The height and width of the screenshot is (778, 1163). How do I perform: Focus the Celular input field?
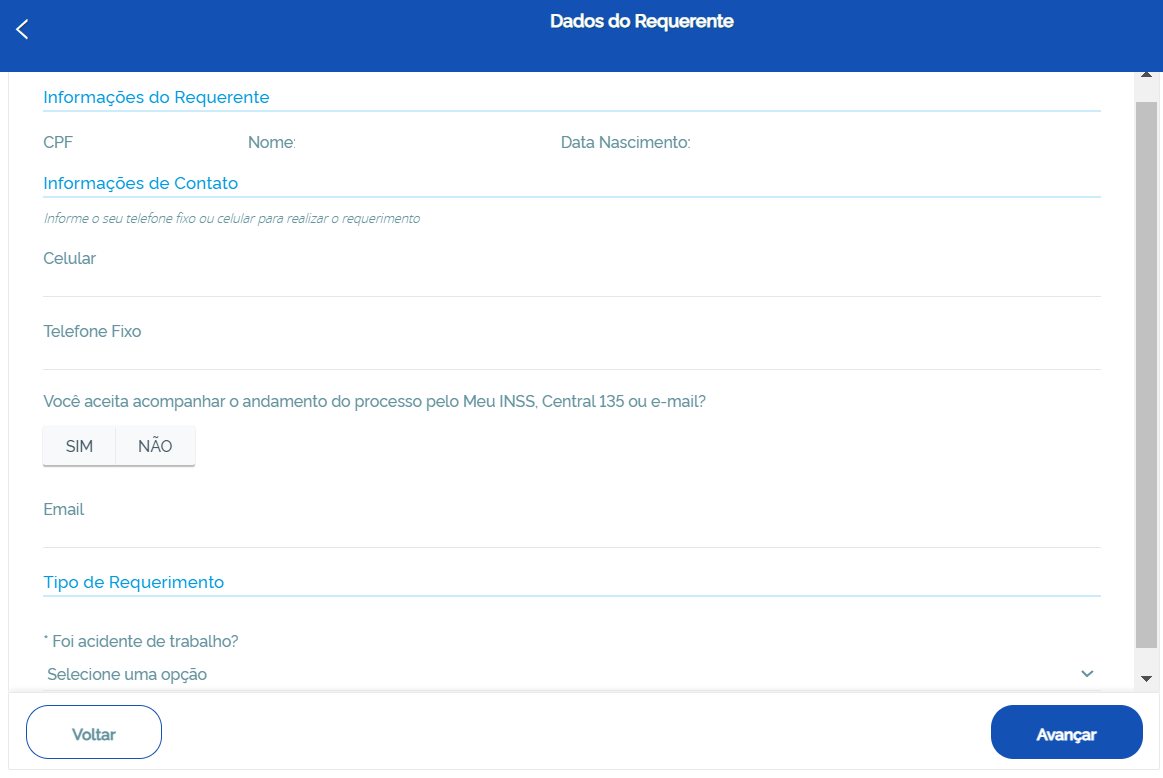tap(570, 280)
